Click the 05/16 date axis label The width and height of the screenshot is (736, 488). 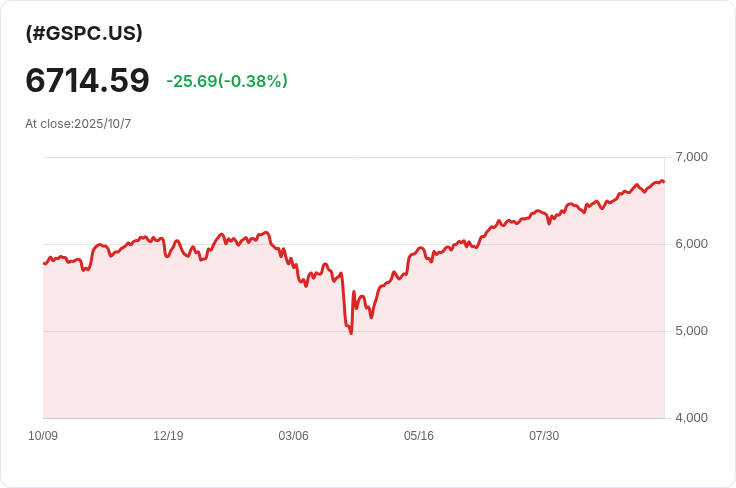419,436
